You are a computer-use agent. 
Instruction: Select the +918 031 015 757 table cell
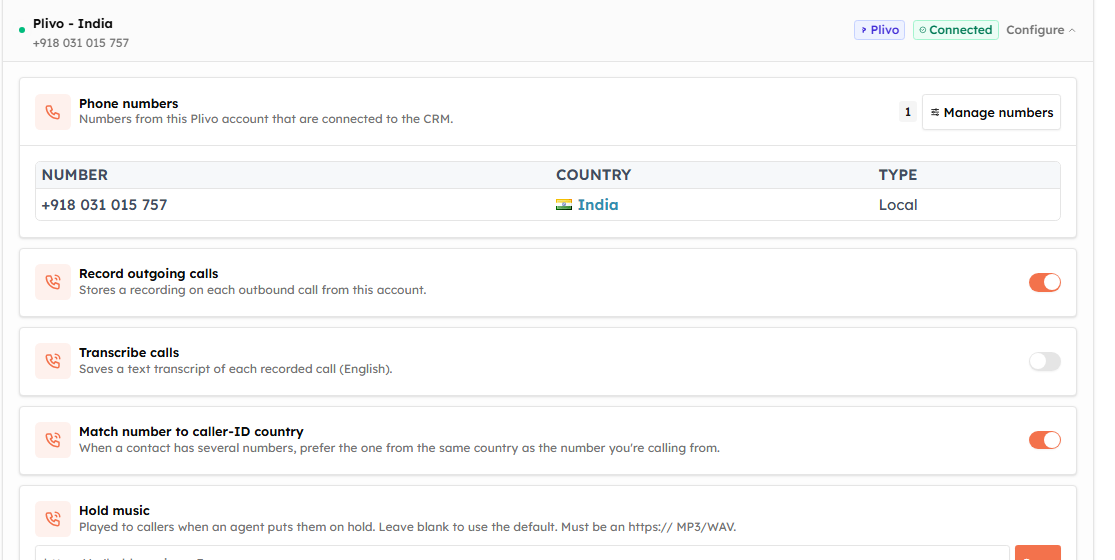pyautogui.click(x=105, y=205)
